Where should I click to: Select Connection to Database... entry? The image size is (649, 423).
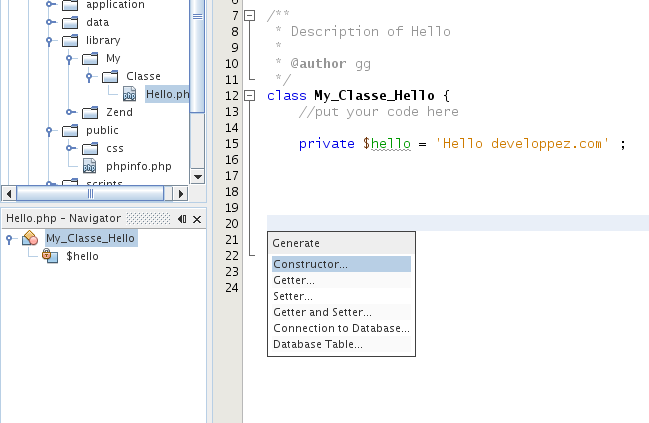tap(341, 329)
